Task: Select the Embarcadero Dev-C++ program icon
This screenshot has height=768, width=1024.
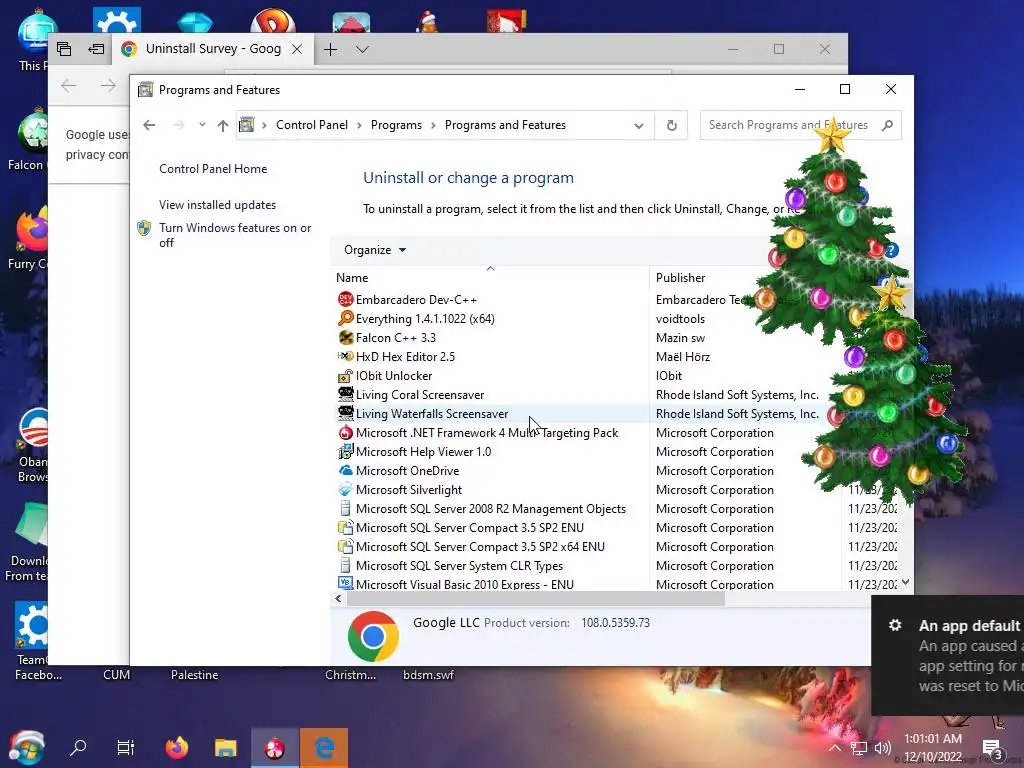Action: pos(345,300)
